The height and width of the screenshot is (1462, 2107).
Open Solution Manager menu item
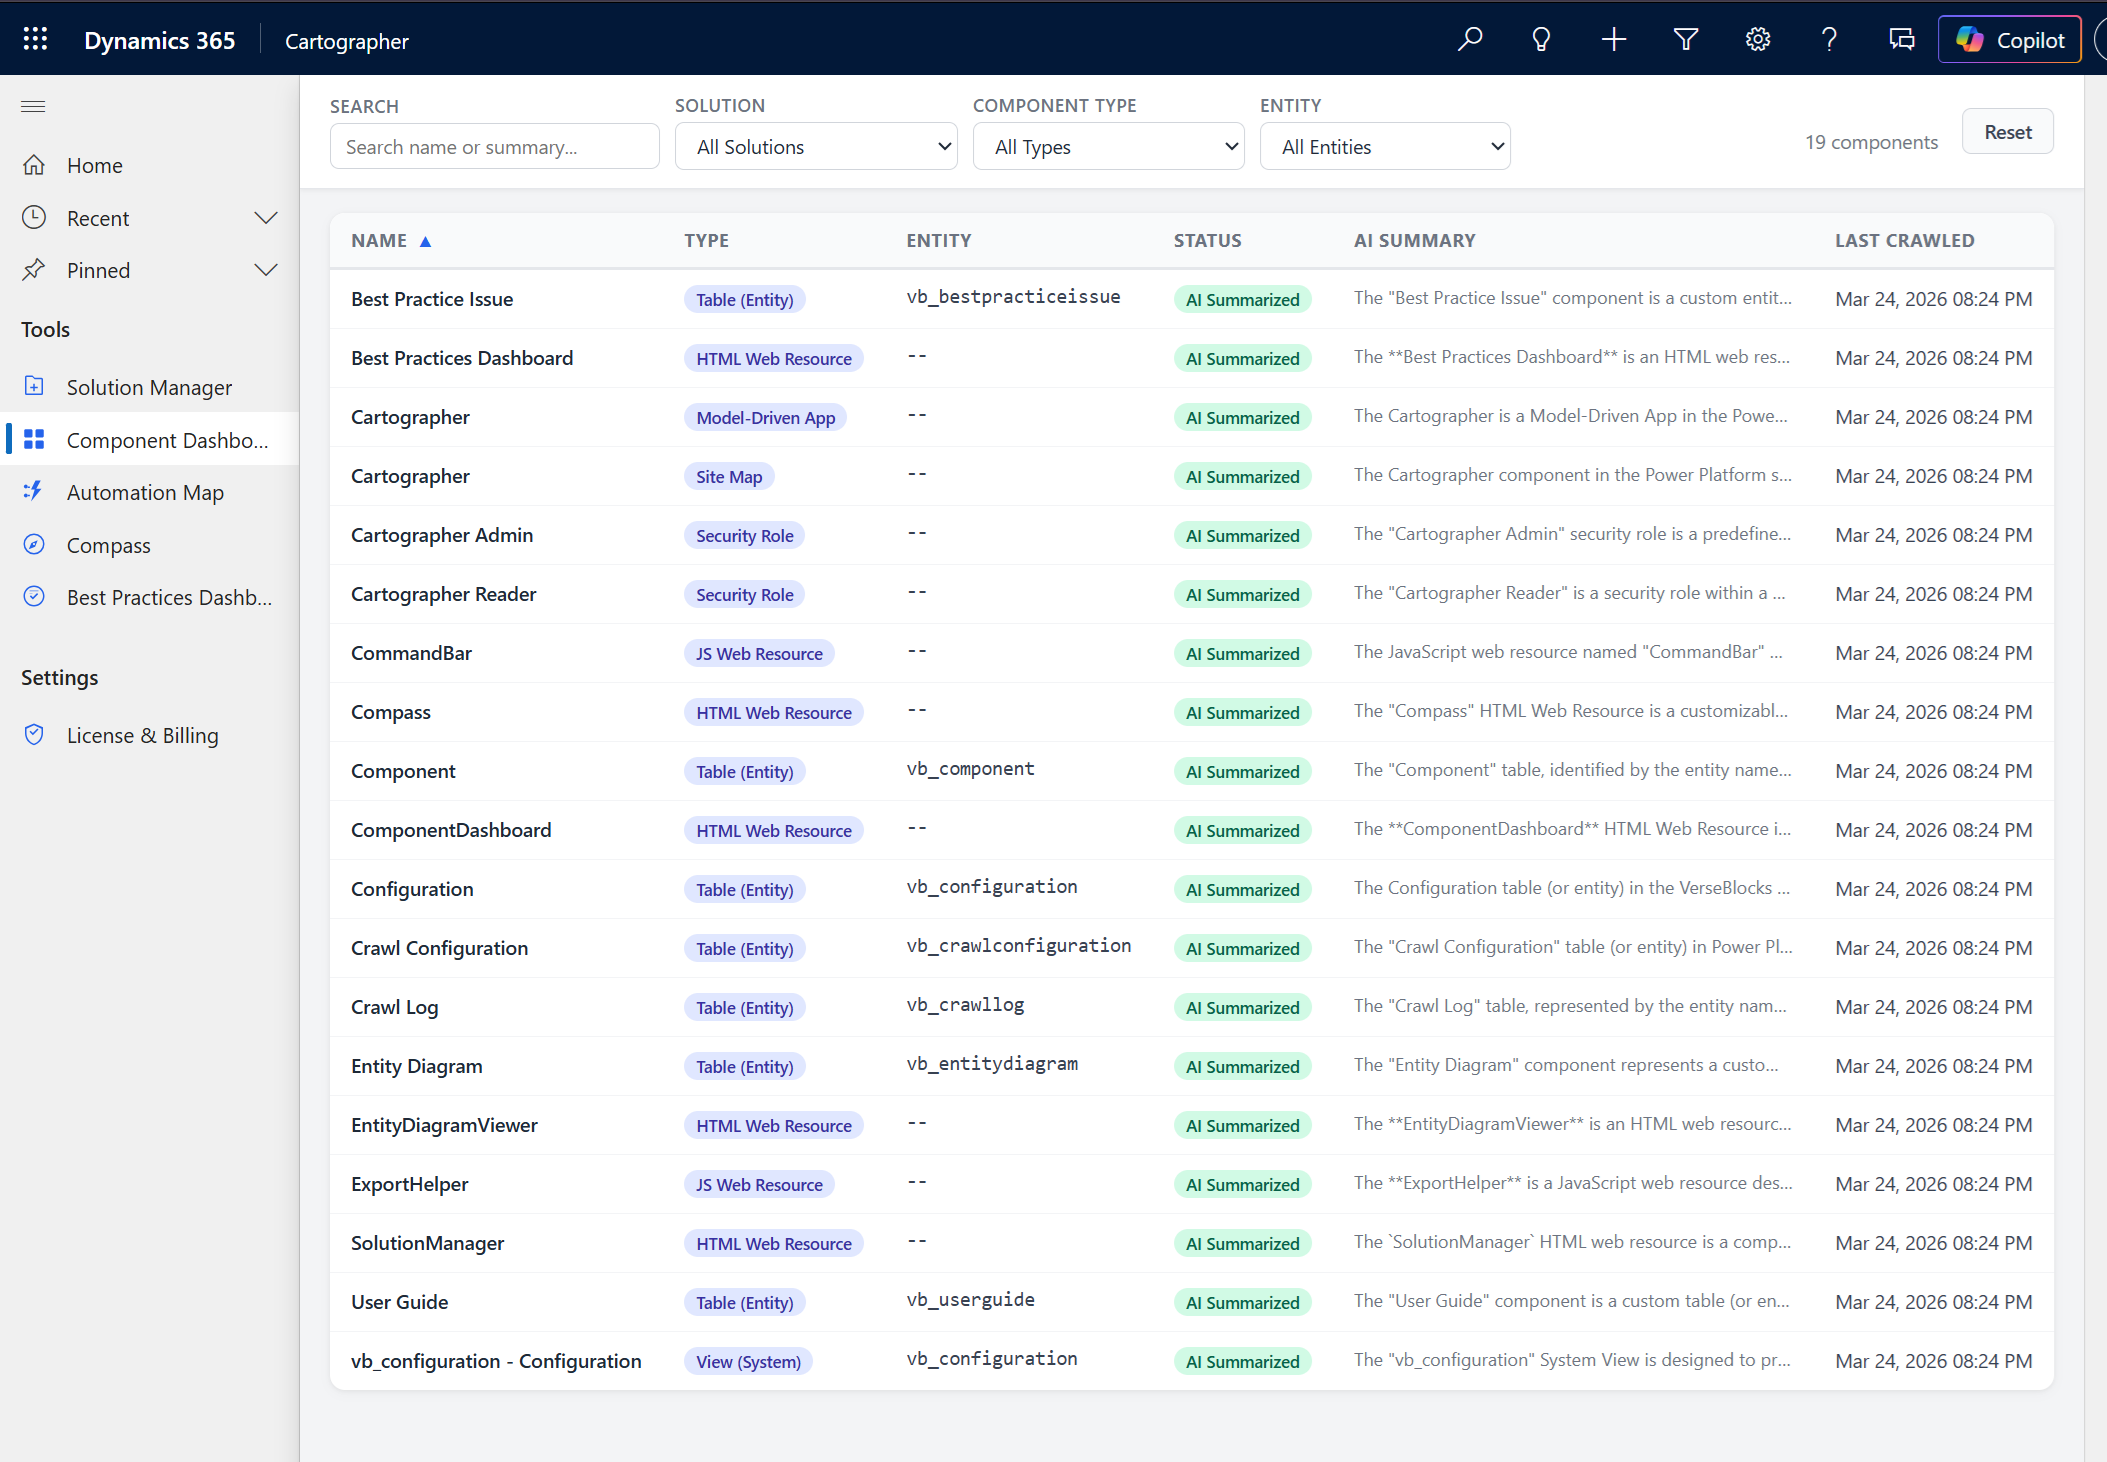coord(150,387)
